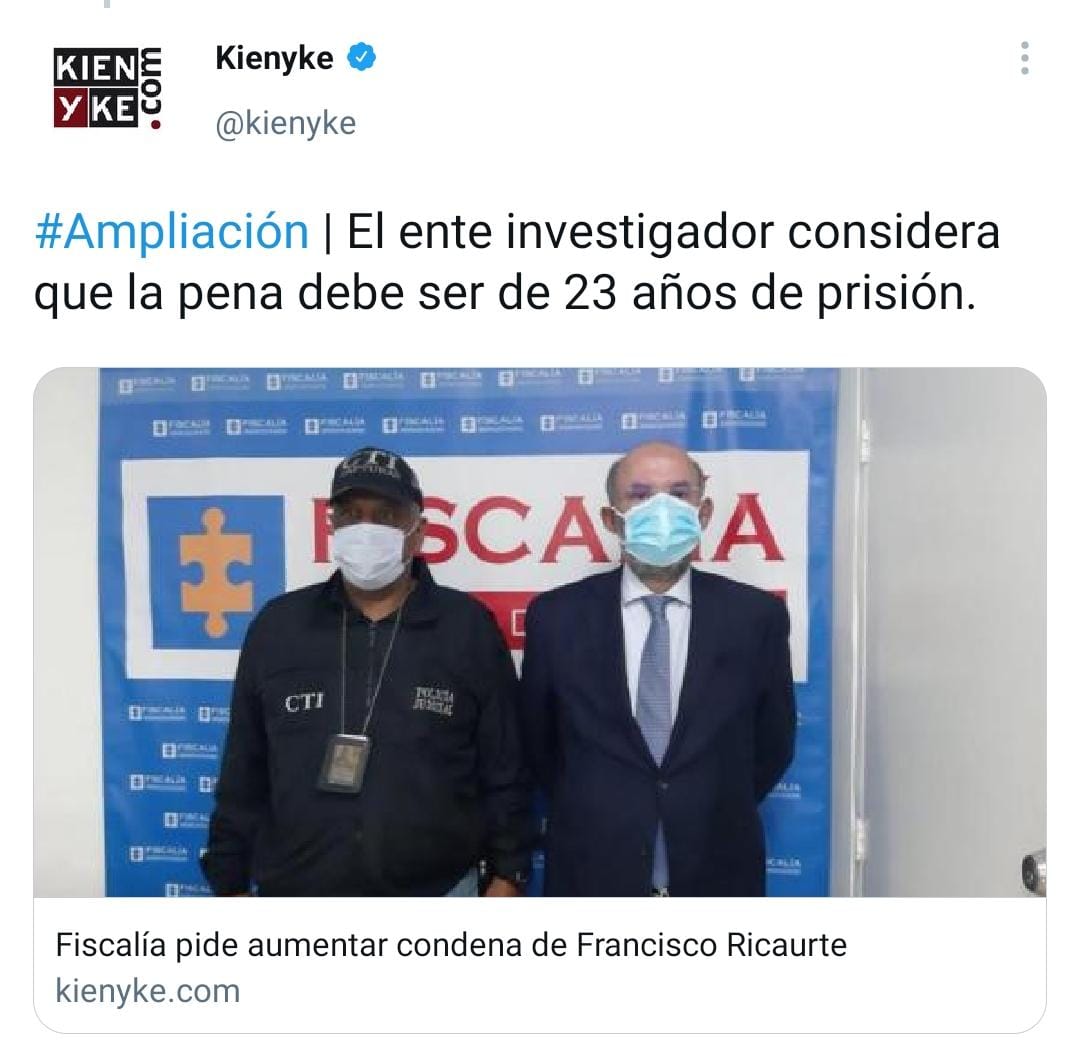This screenshot has height=1045, width=1080.
Task: Click the CTI patch on the black jacket
Action: (x=304, y=703)
